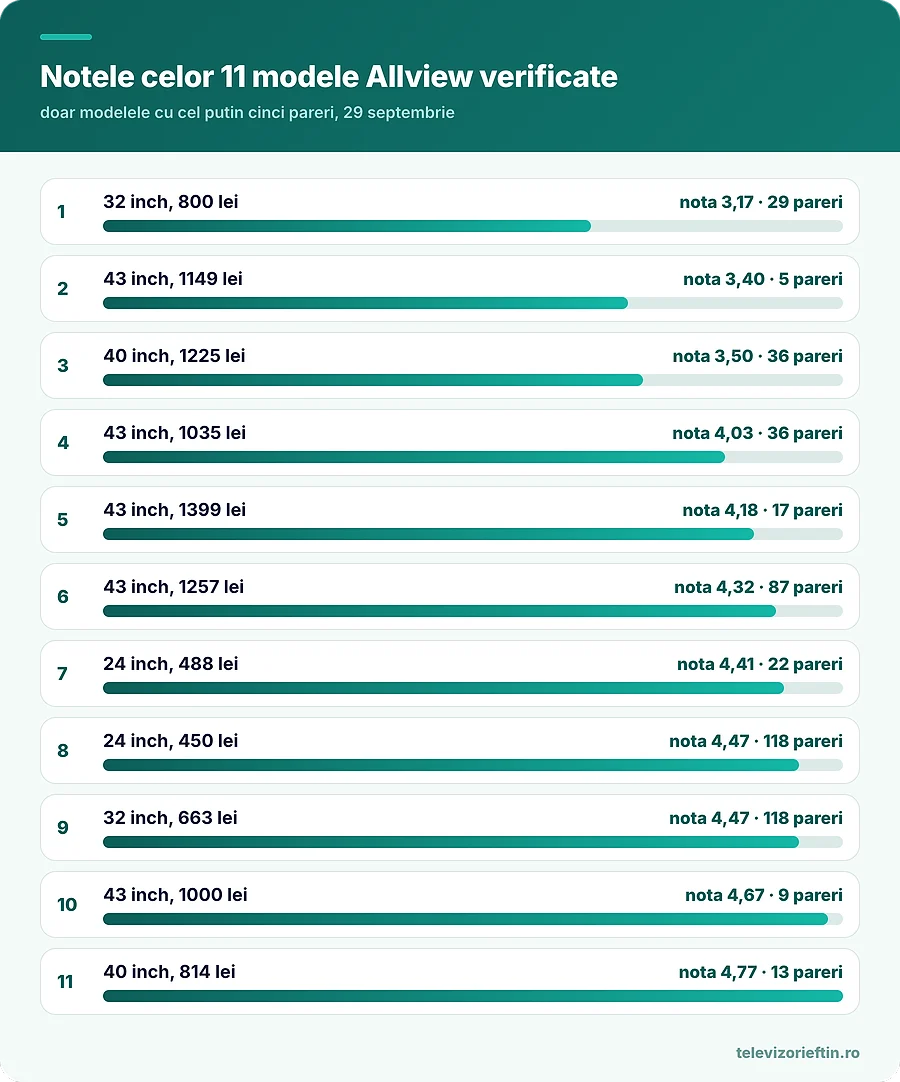Select the '40 inch, 814 lei' label

point(169,972)
